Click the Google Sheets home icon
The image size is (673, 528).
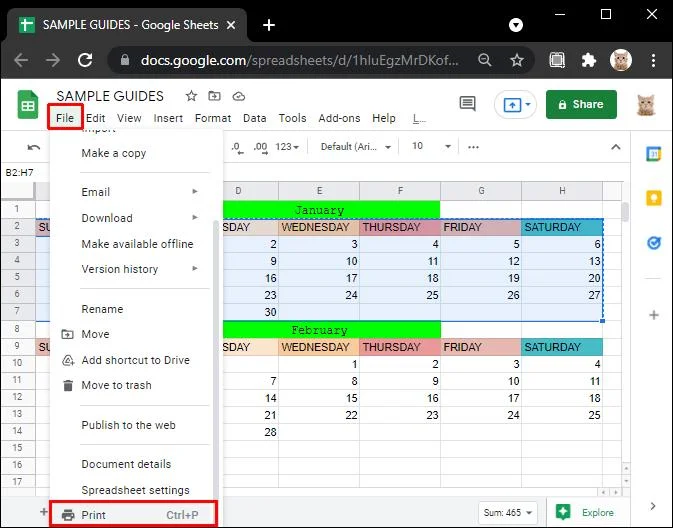(28, 104)
